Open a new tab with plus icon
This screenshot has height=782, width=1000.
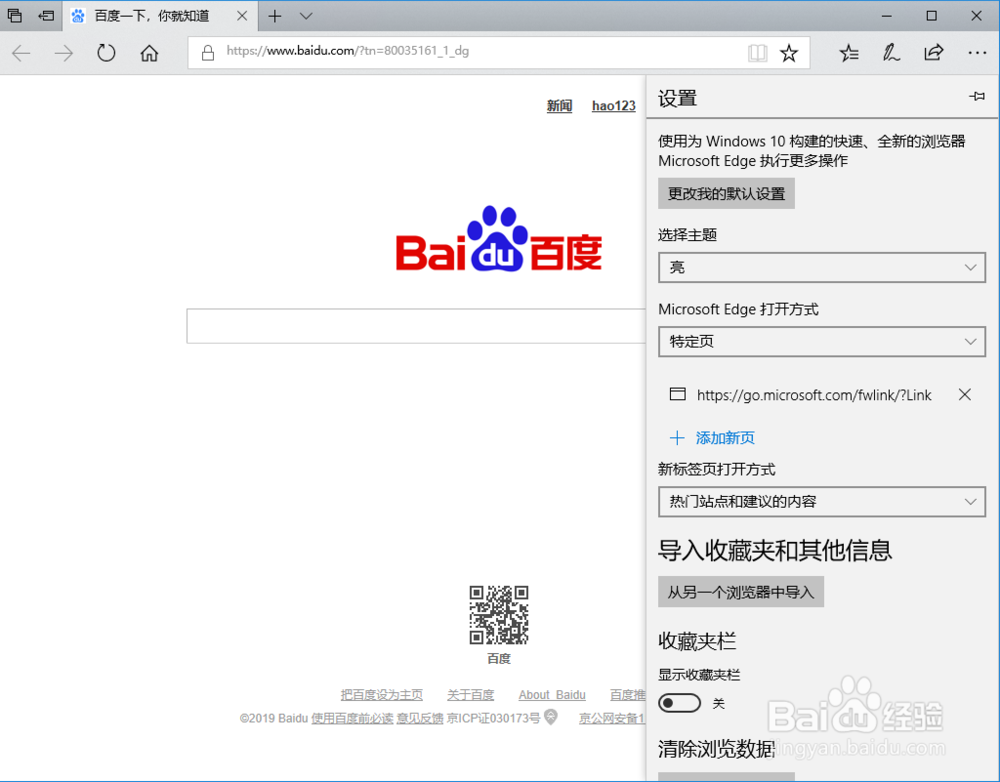pos(275,16)
